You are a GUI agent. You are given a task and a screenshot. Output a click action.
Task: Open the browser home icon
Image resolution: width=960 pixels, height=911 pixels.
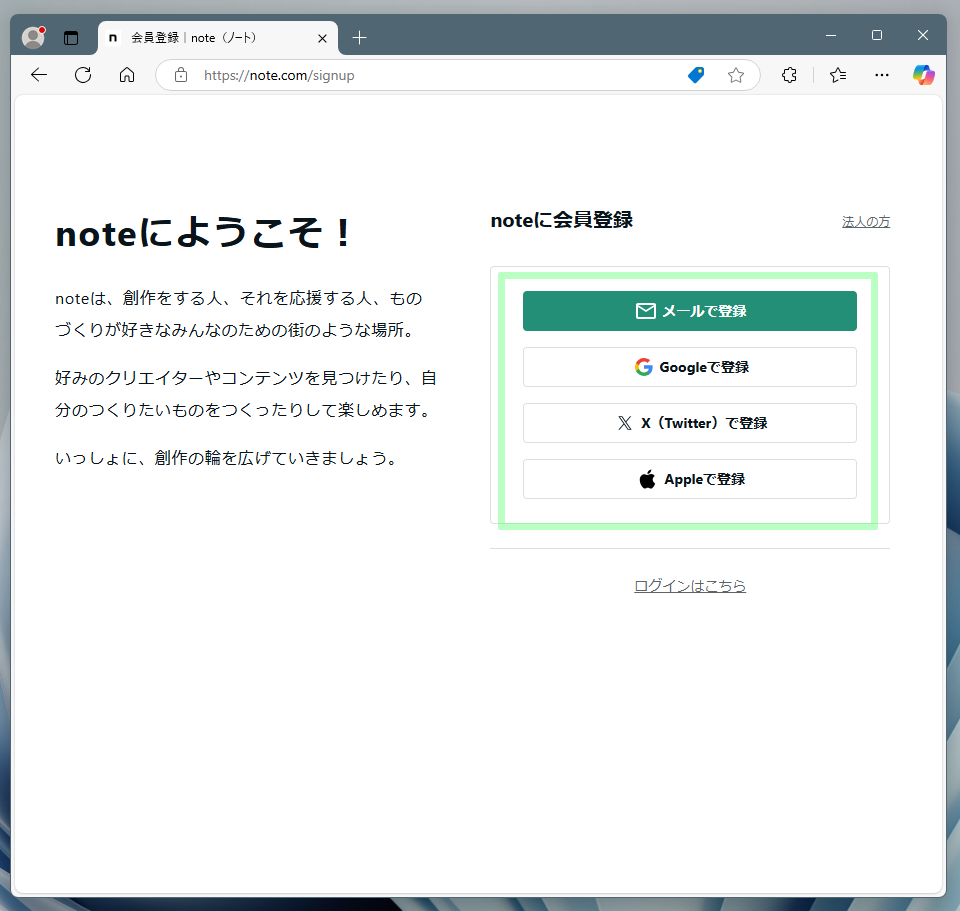point(127,75)
